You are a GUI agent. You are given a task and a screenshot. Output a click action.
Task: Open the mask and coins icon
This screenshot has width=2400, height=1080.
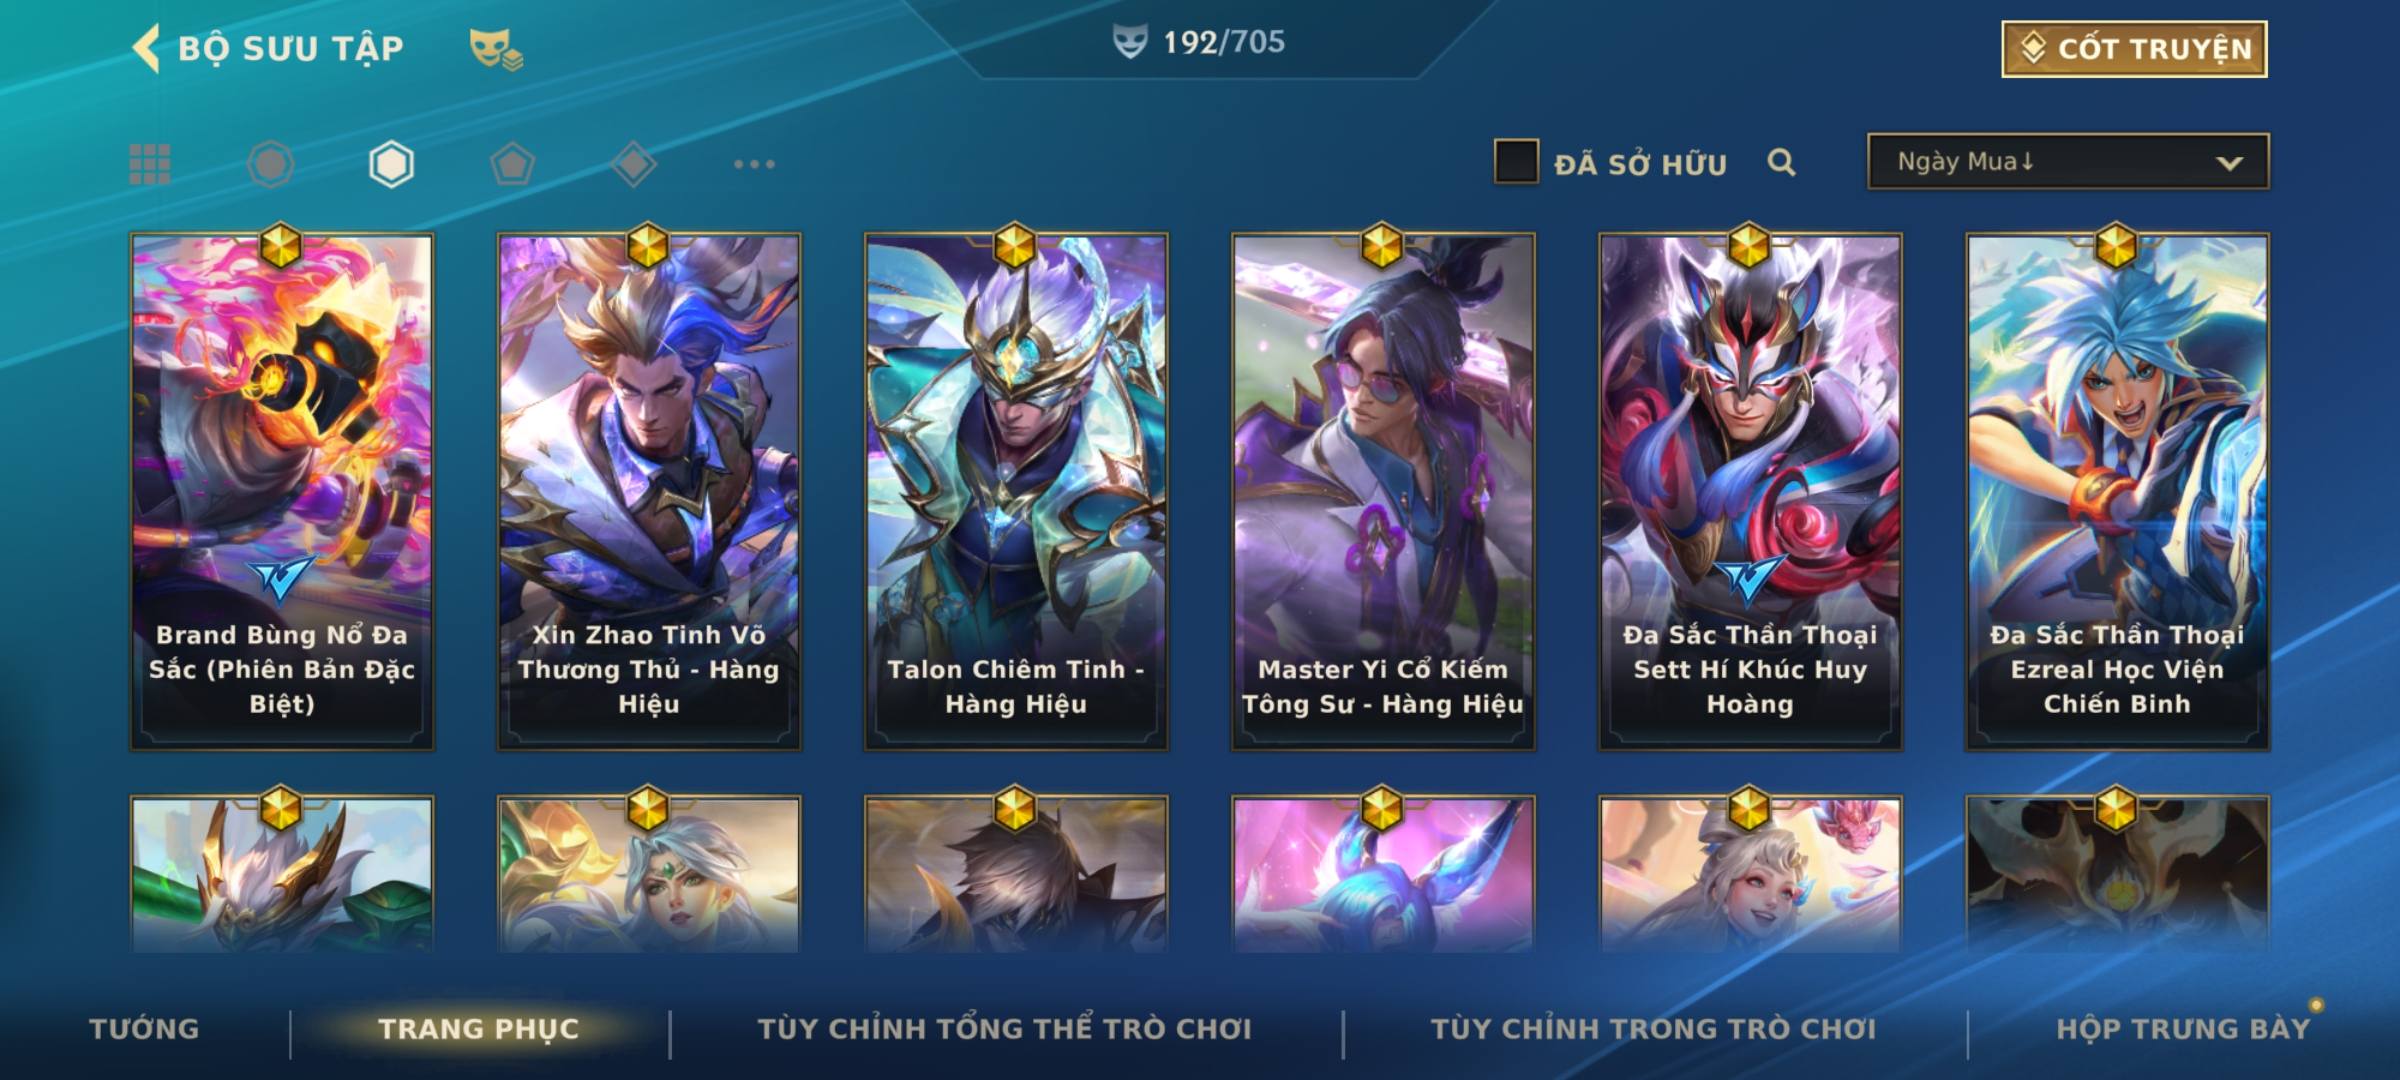pyautogui.click(x=496, y=48)
